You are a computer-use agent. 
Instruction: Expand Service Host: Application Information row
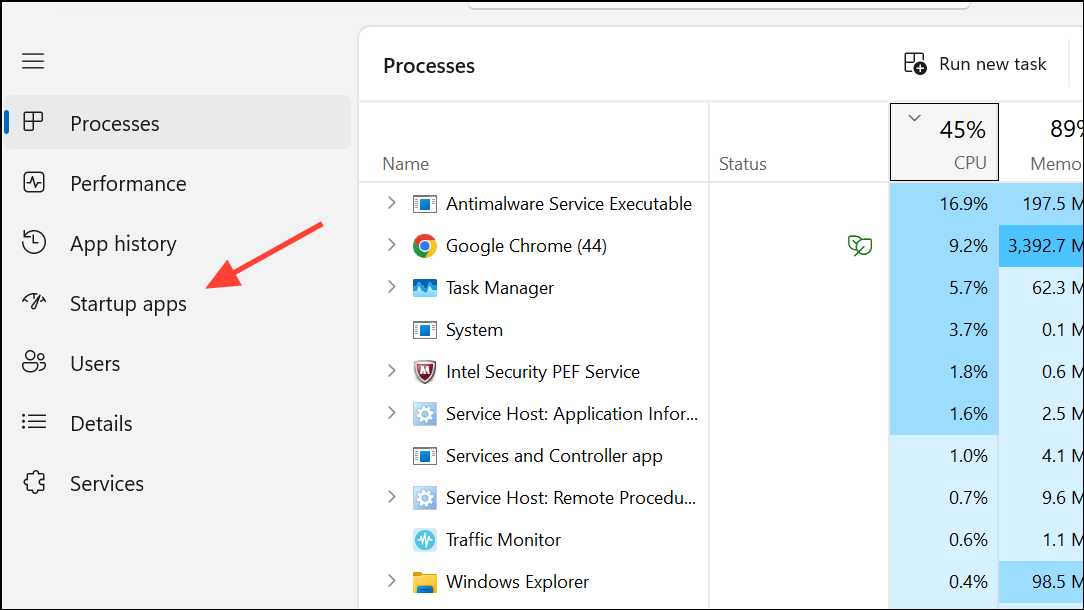(391, 413)
